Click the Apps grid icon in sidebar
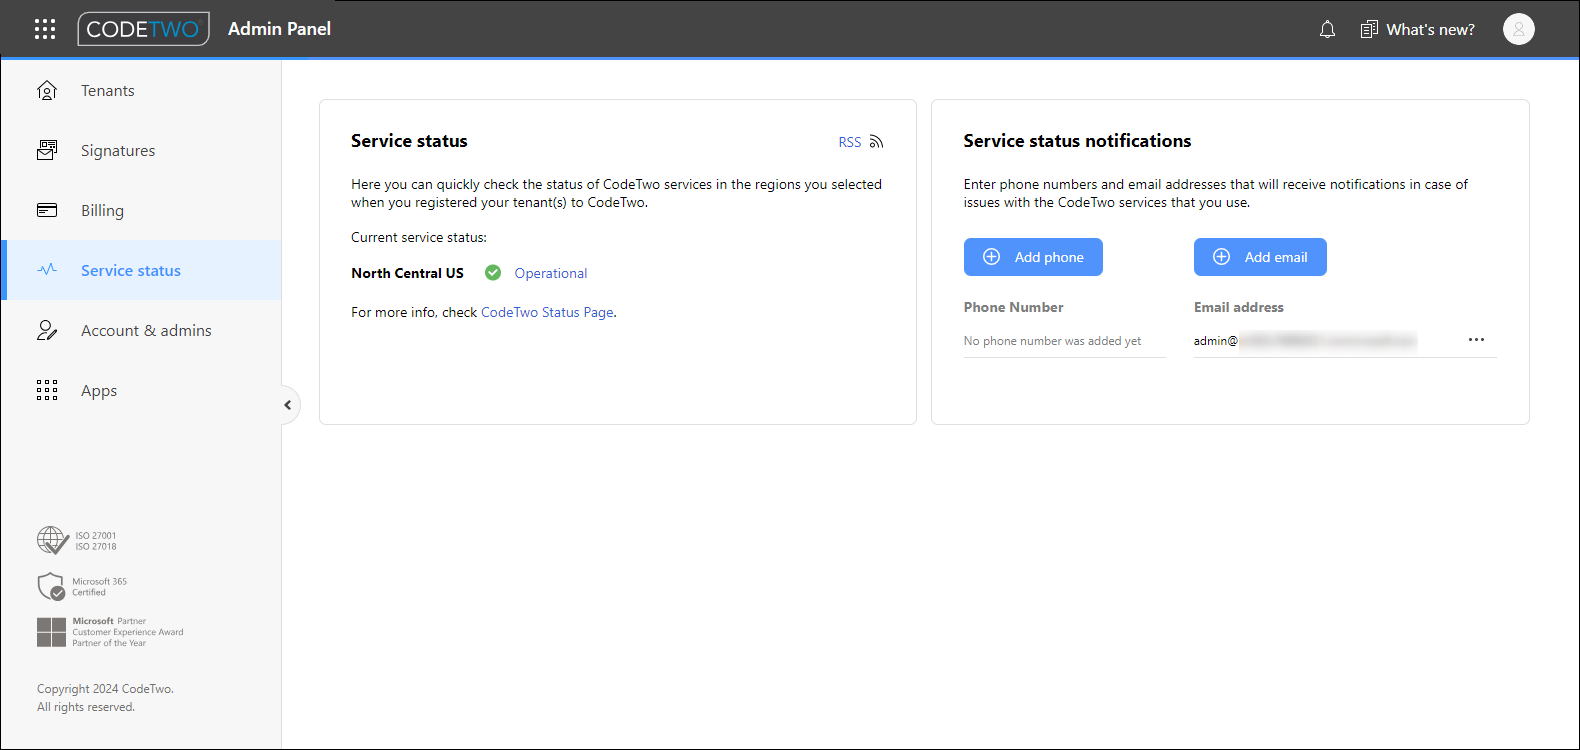 (x=47, y=390)
